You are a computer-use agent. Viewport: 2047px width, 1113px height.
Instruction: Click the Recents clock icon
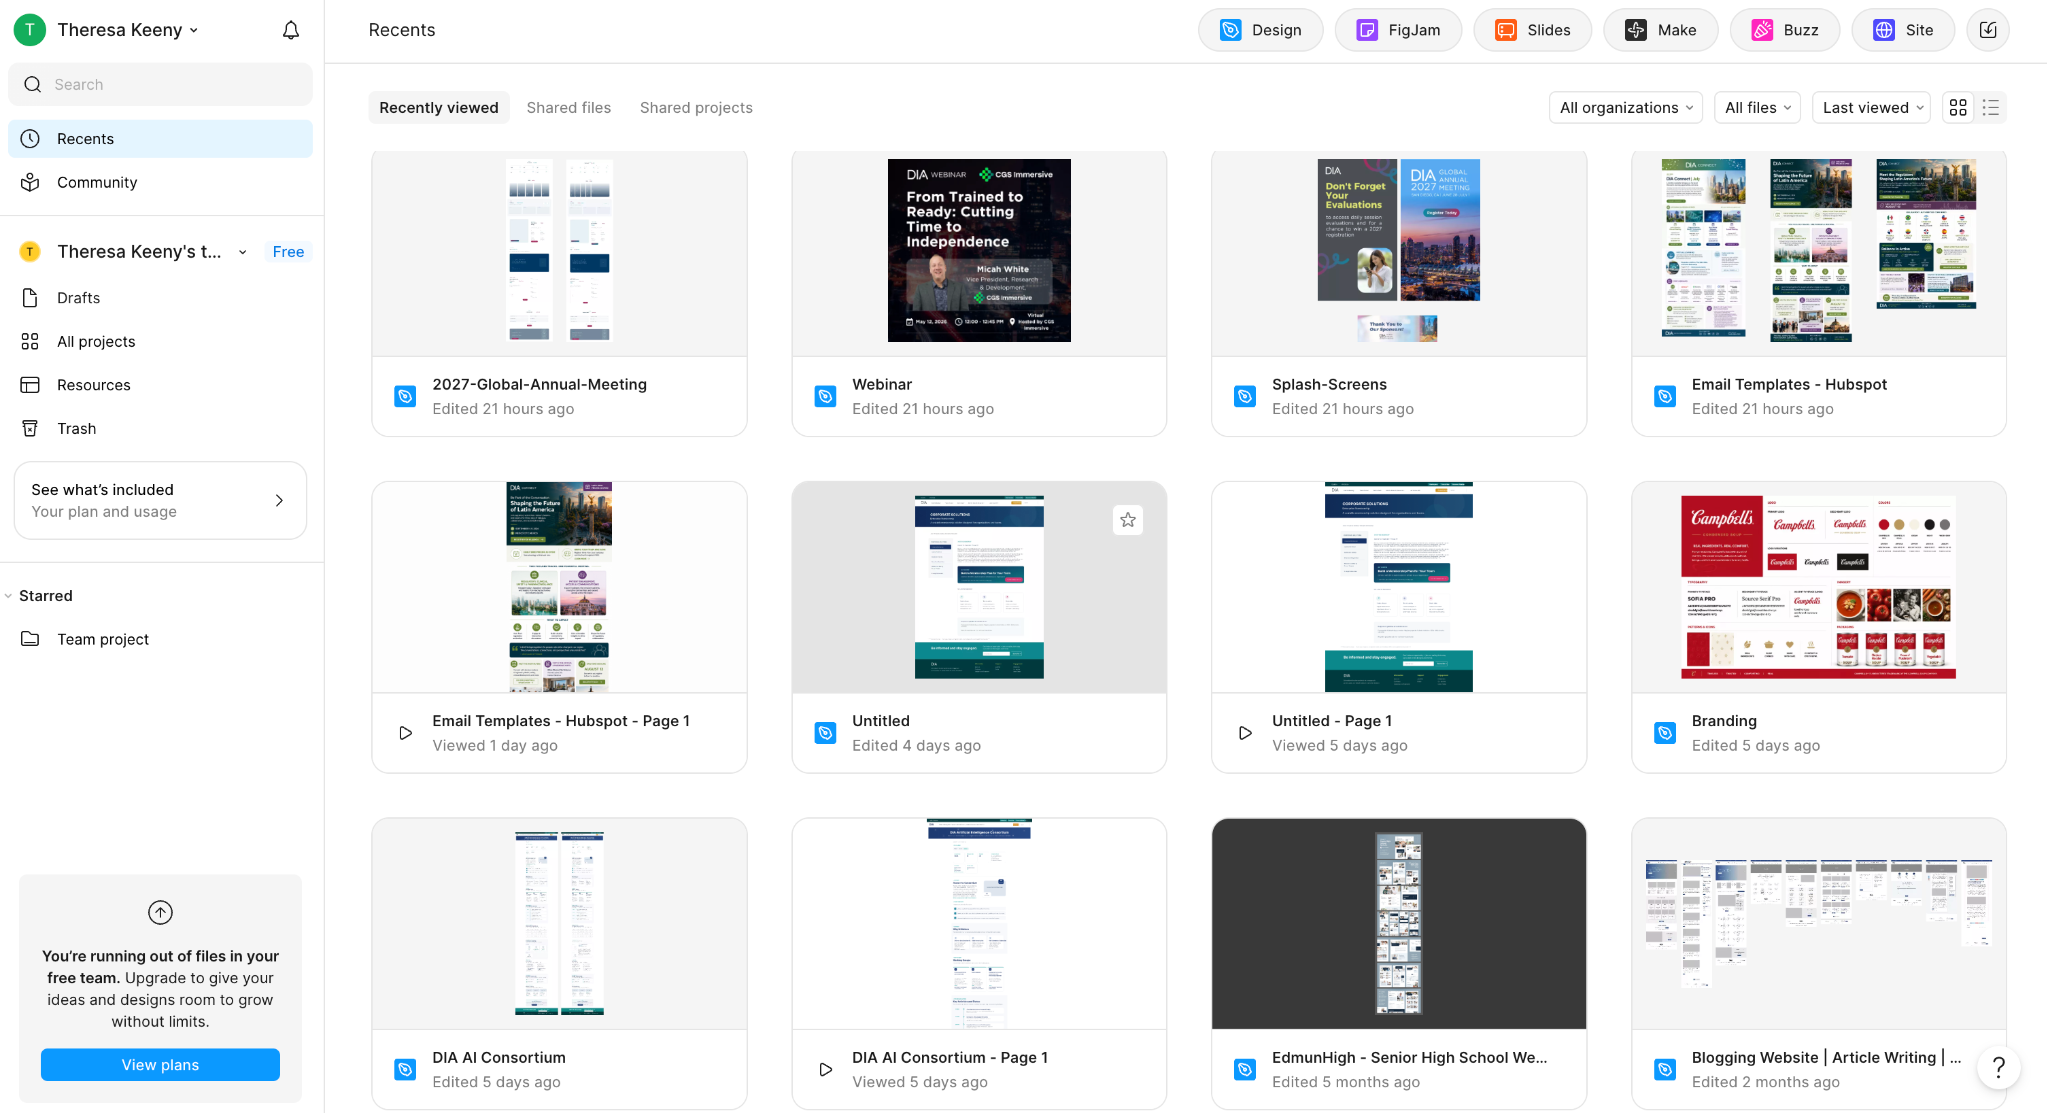(30, 138)
